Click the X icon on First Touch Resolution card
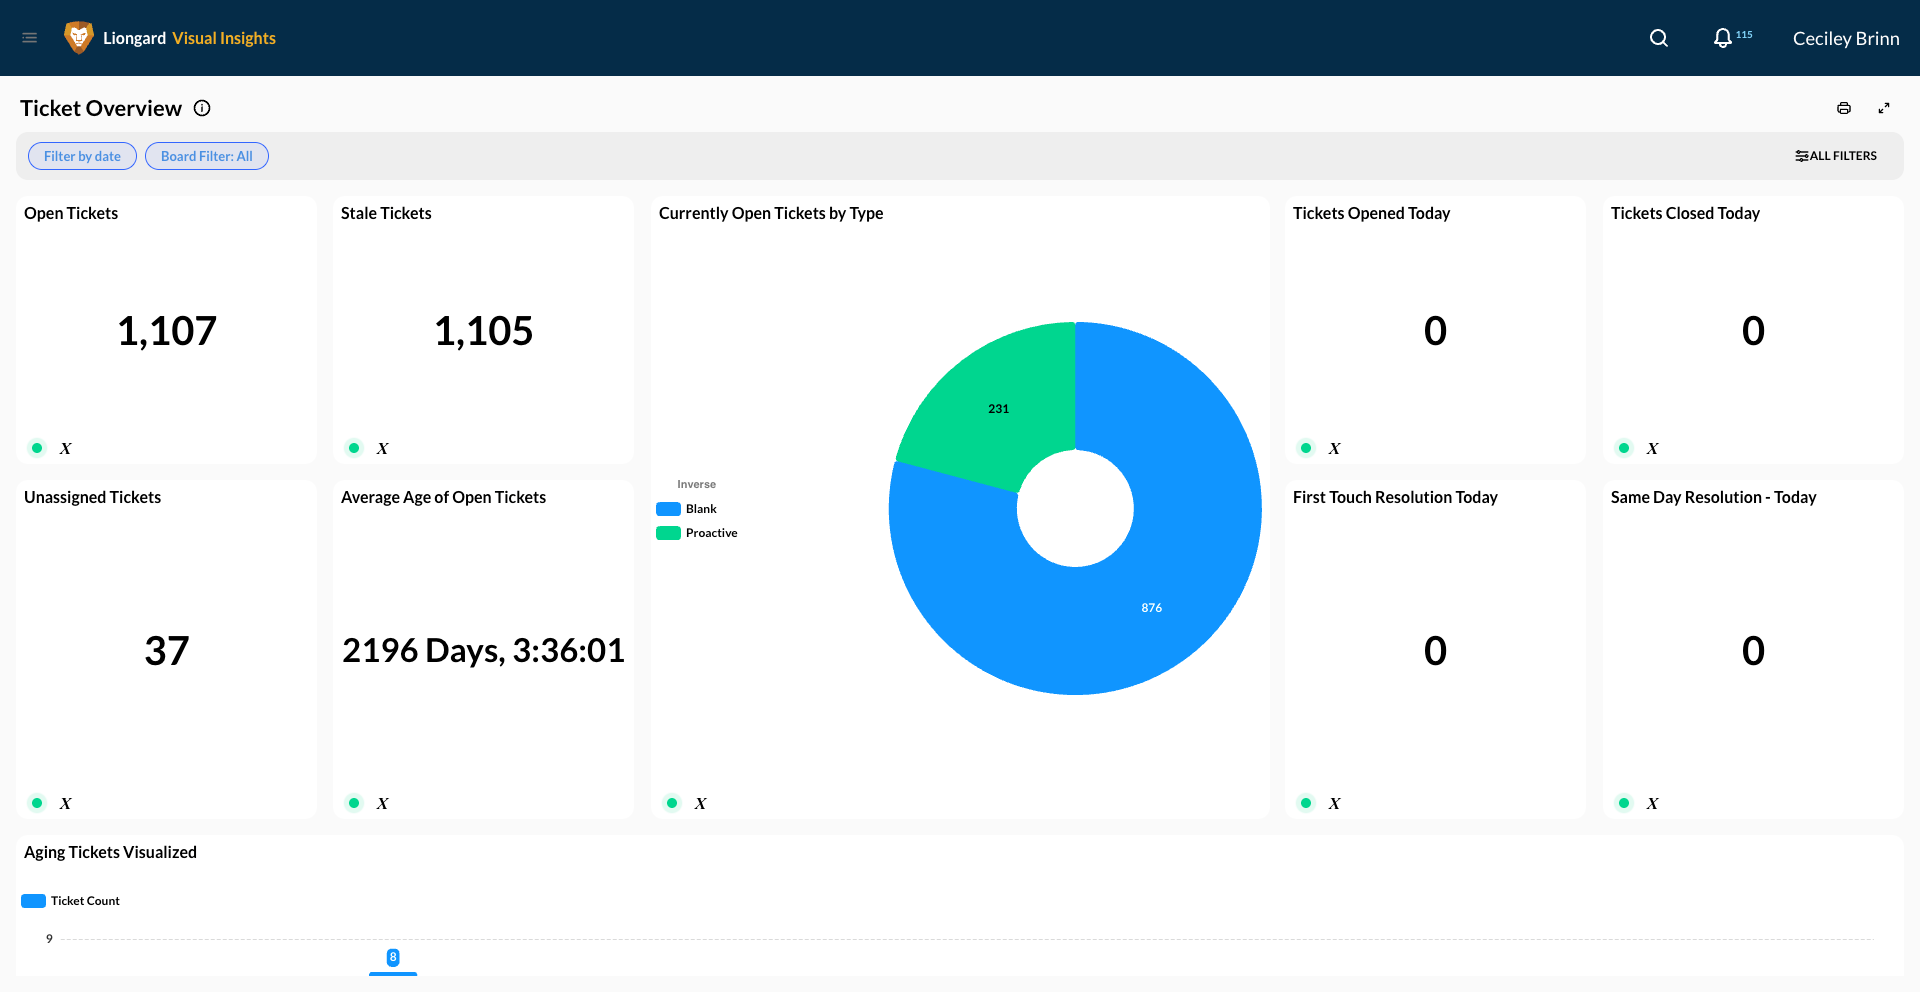Viewport: 1920px width, 992px height. click(x=1335, y=803)
